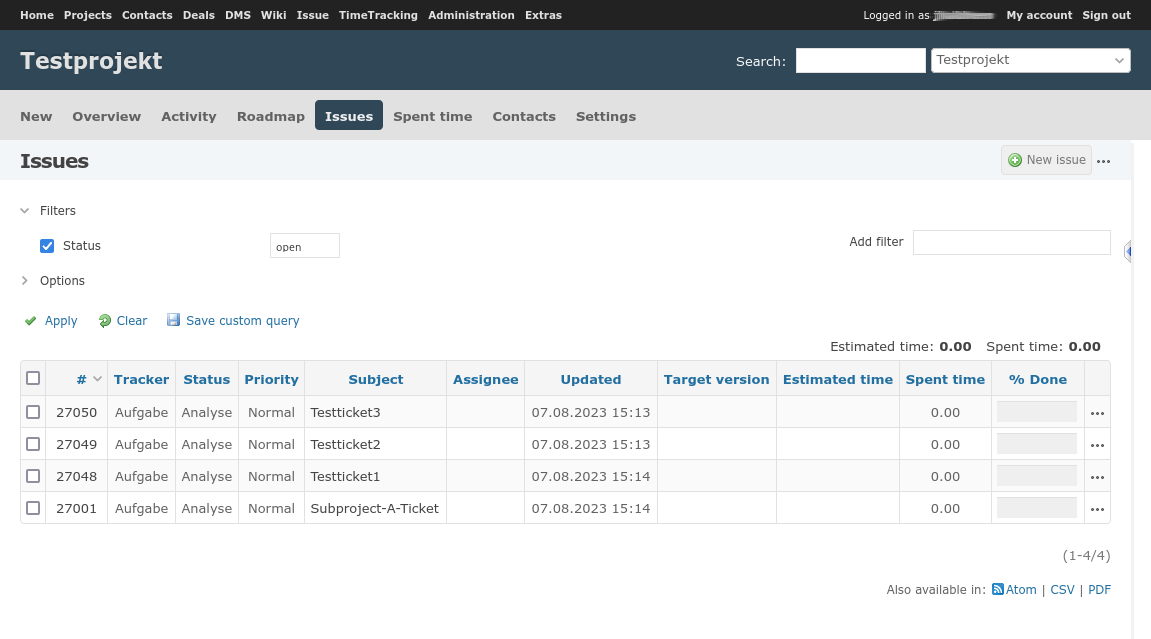Click the Clear filters reload icon
This screenshot has width=1151, height=639.
tap(105, 321)
